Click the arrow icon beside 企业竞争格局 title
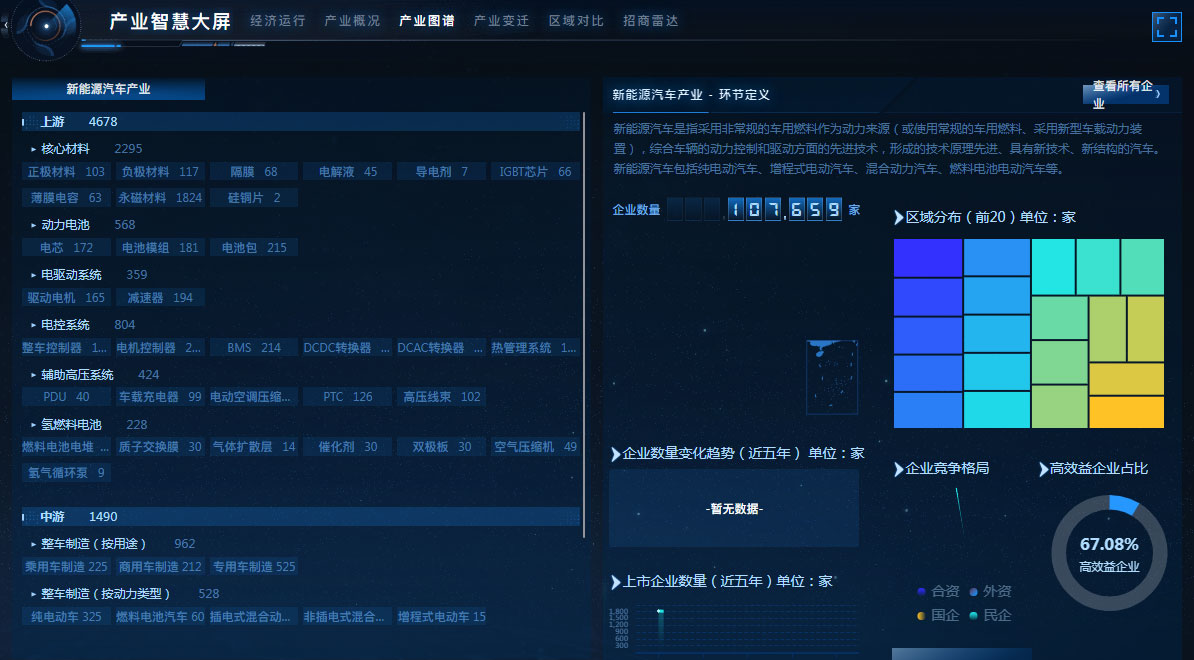1194x660 pixels. (898, 468)
